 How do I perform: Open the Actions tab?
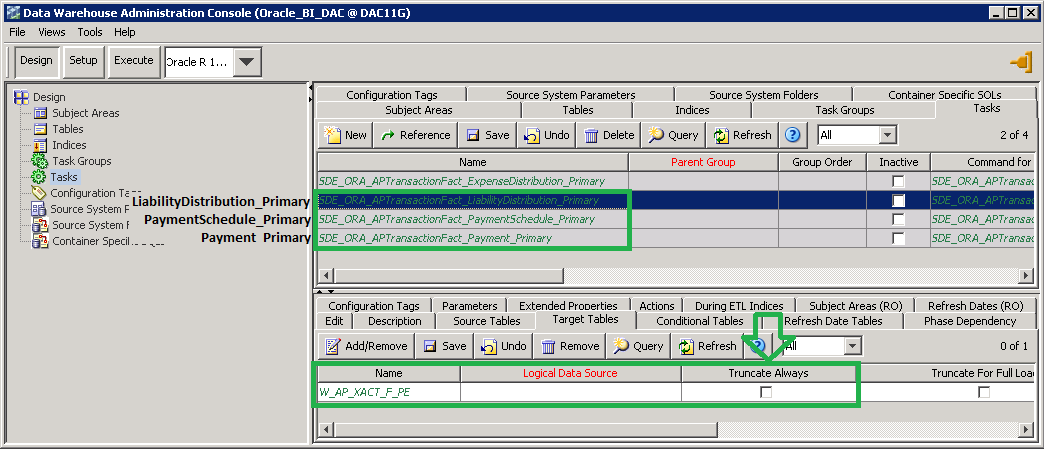(x=656, y=306)
